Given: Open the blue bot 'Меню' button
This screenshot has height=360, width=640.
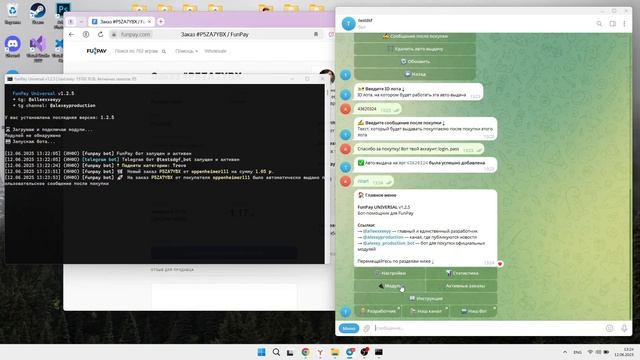Looking at the screenshot, I should [349, 328].
